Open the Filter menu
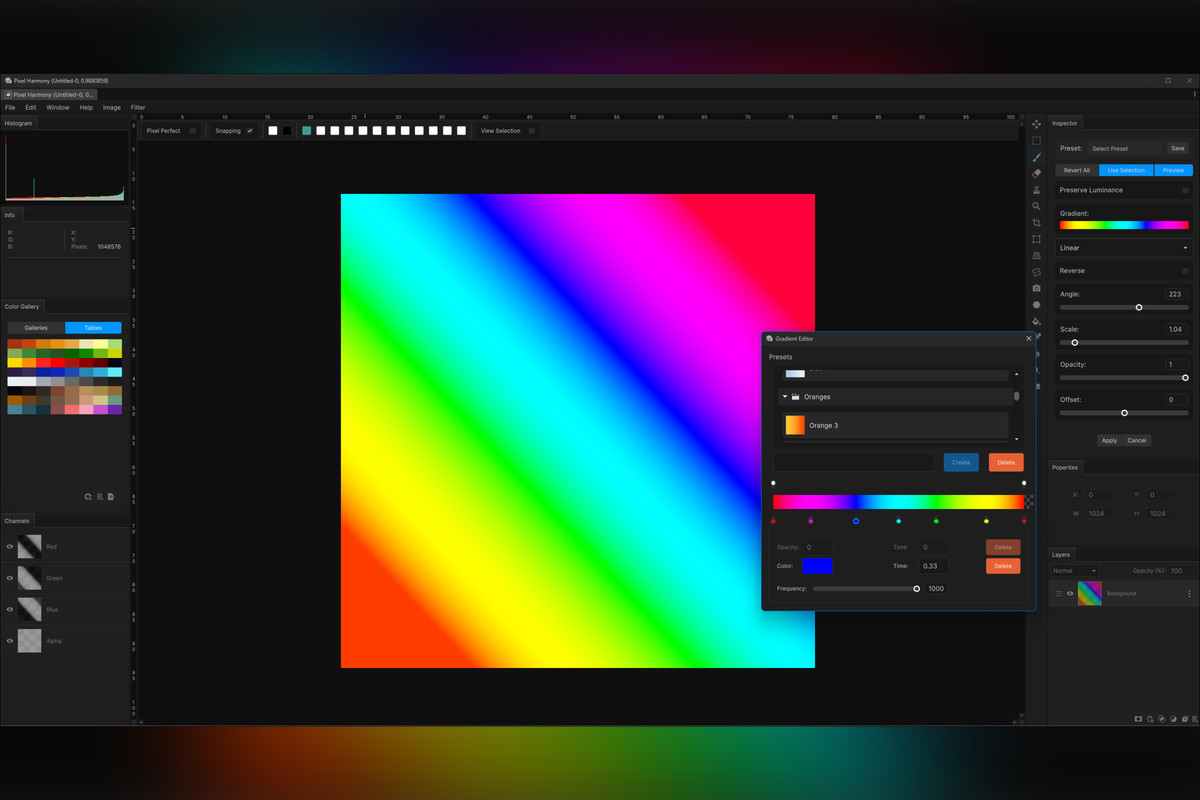This screenshot has width=1200, height=800. (137, 107)
